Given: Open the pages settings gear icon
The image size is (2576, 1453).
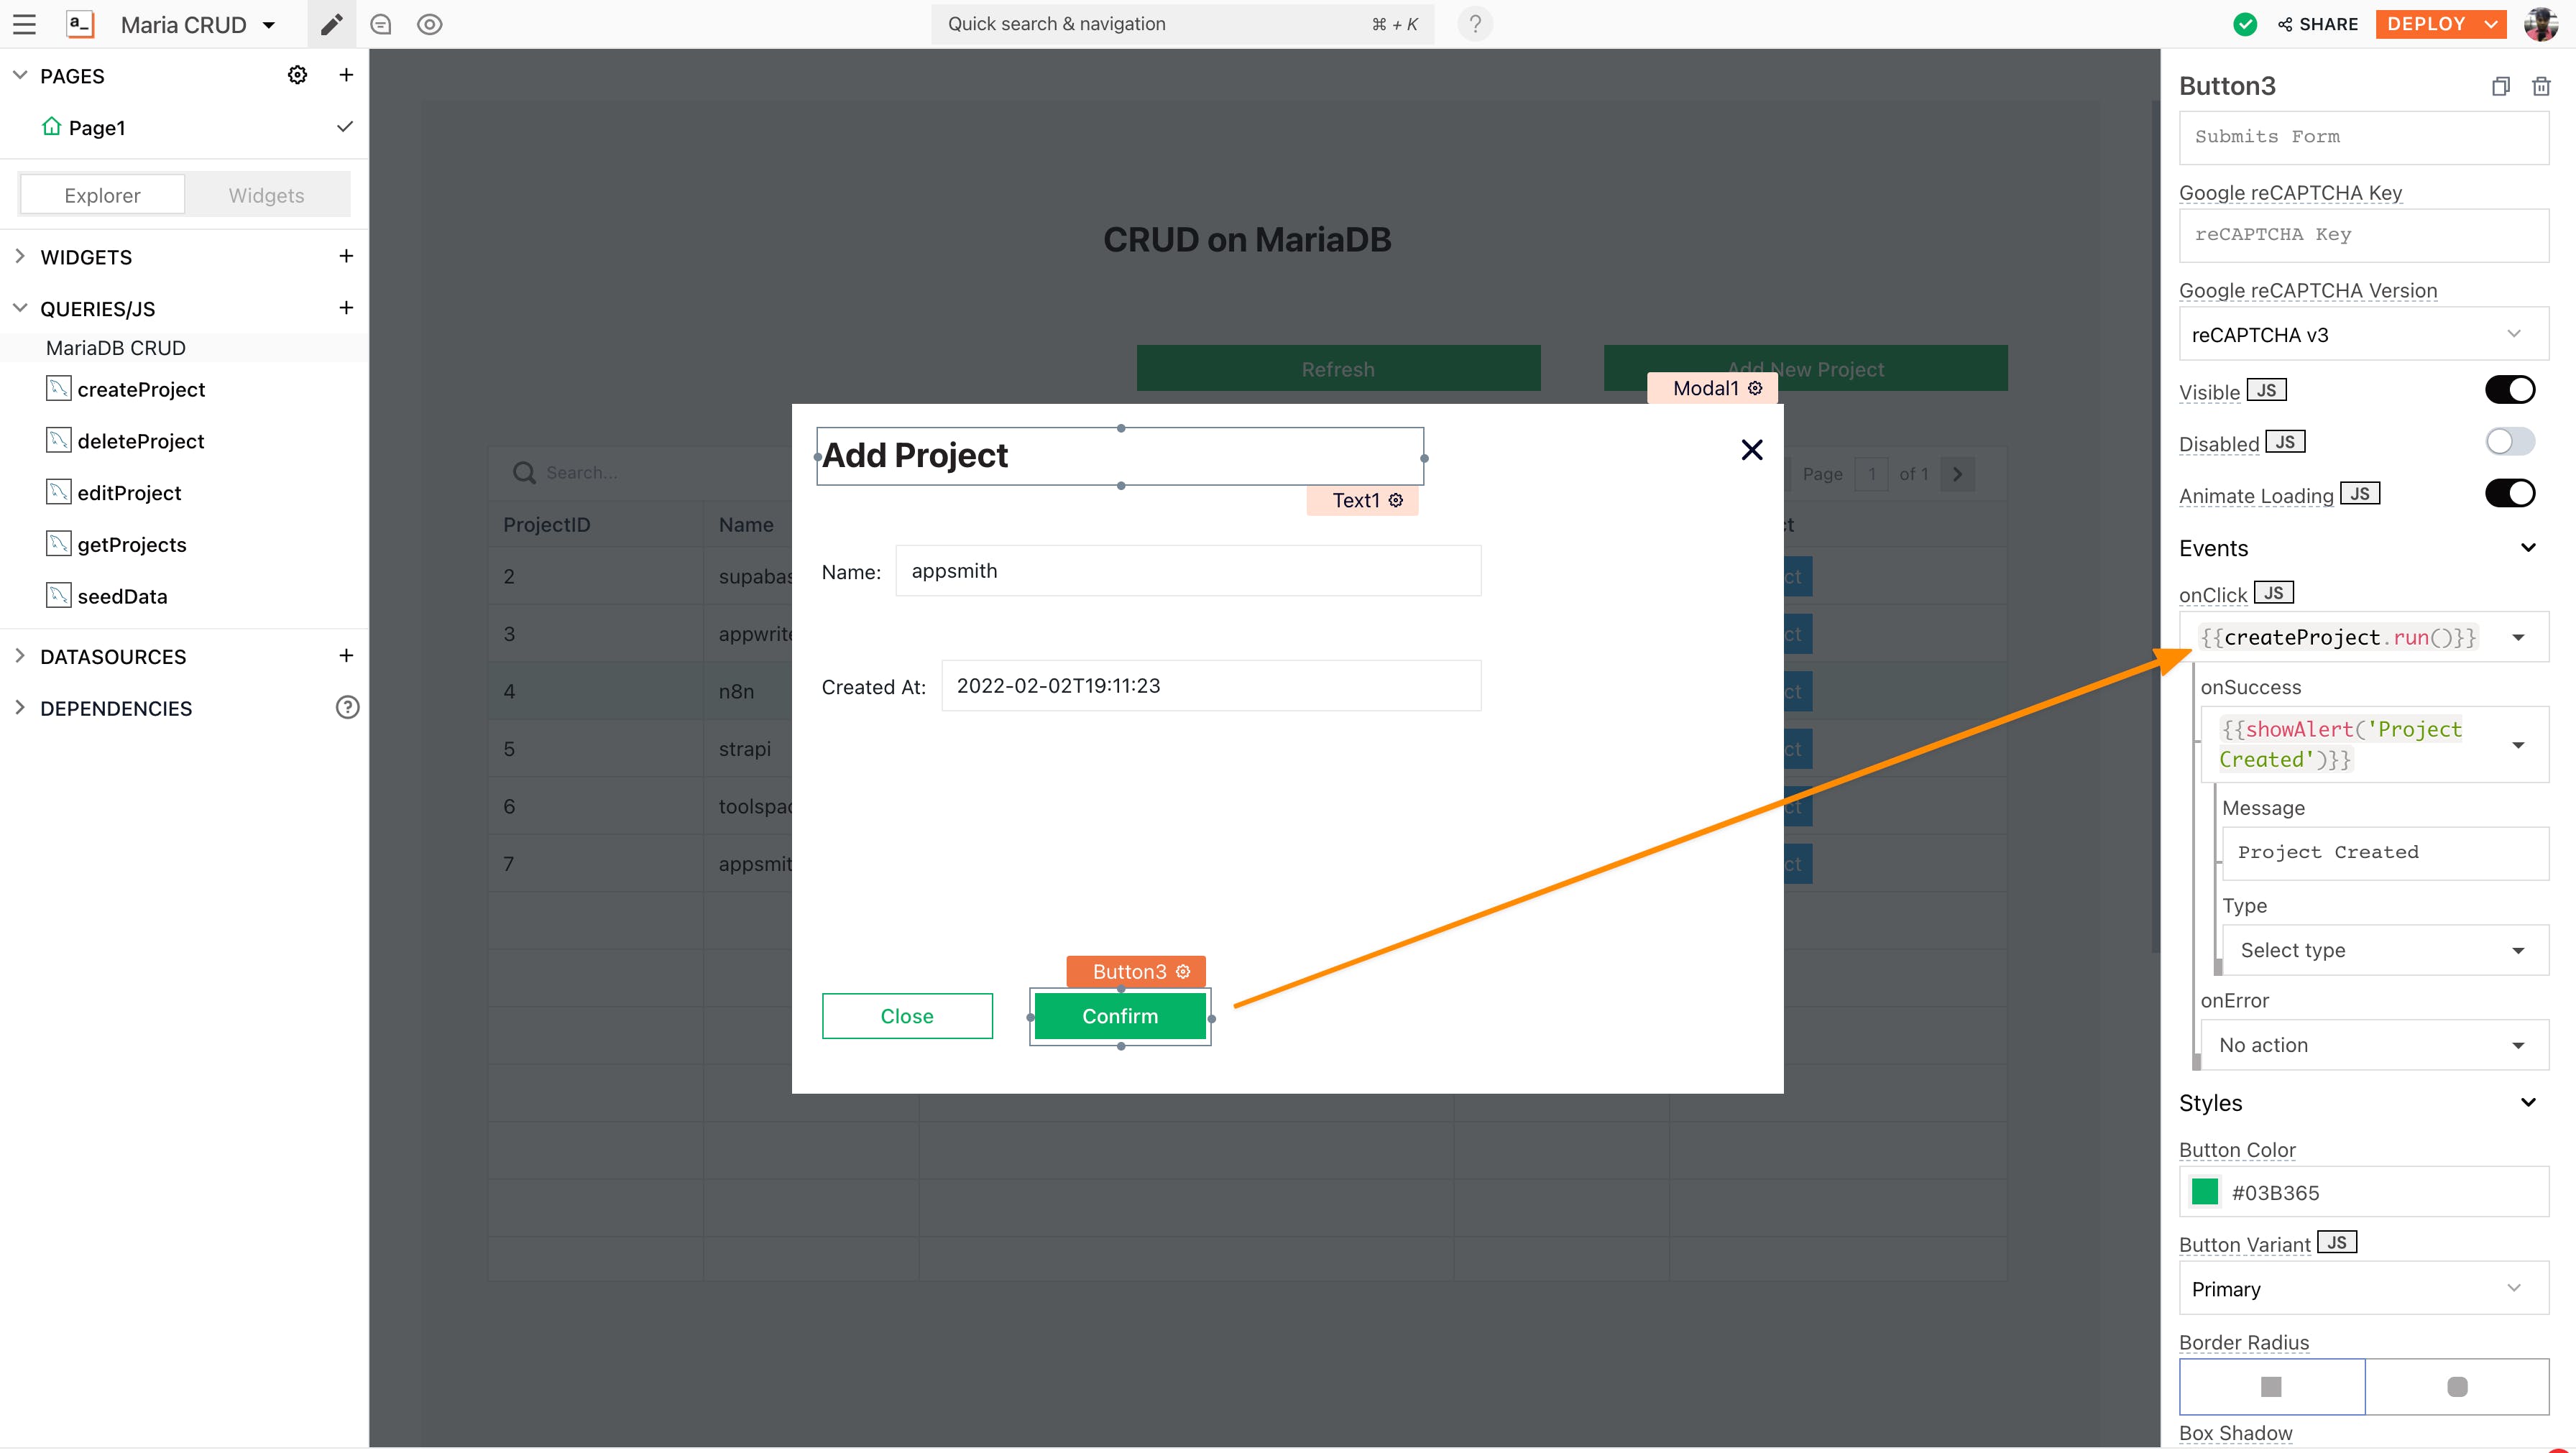Looking at the screenshot, I should pyautogui.click(x=297, y=75).
